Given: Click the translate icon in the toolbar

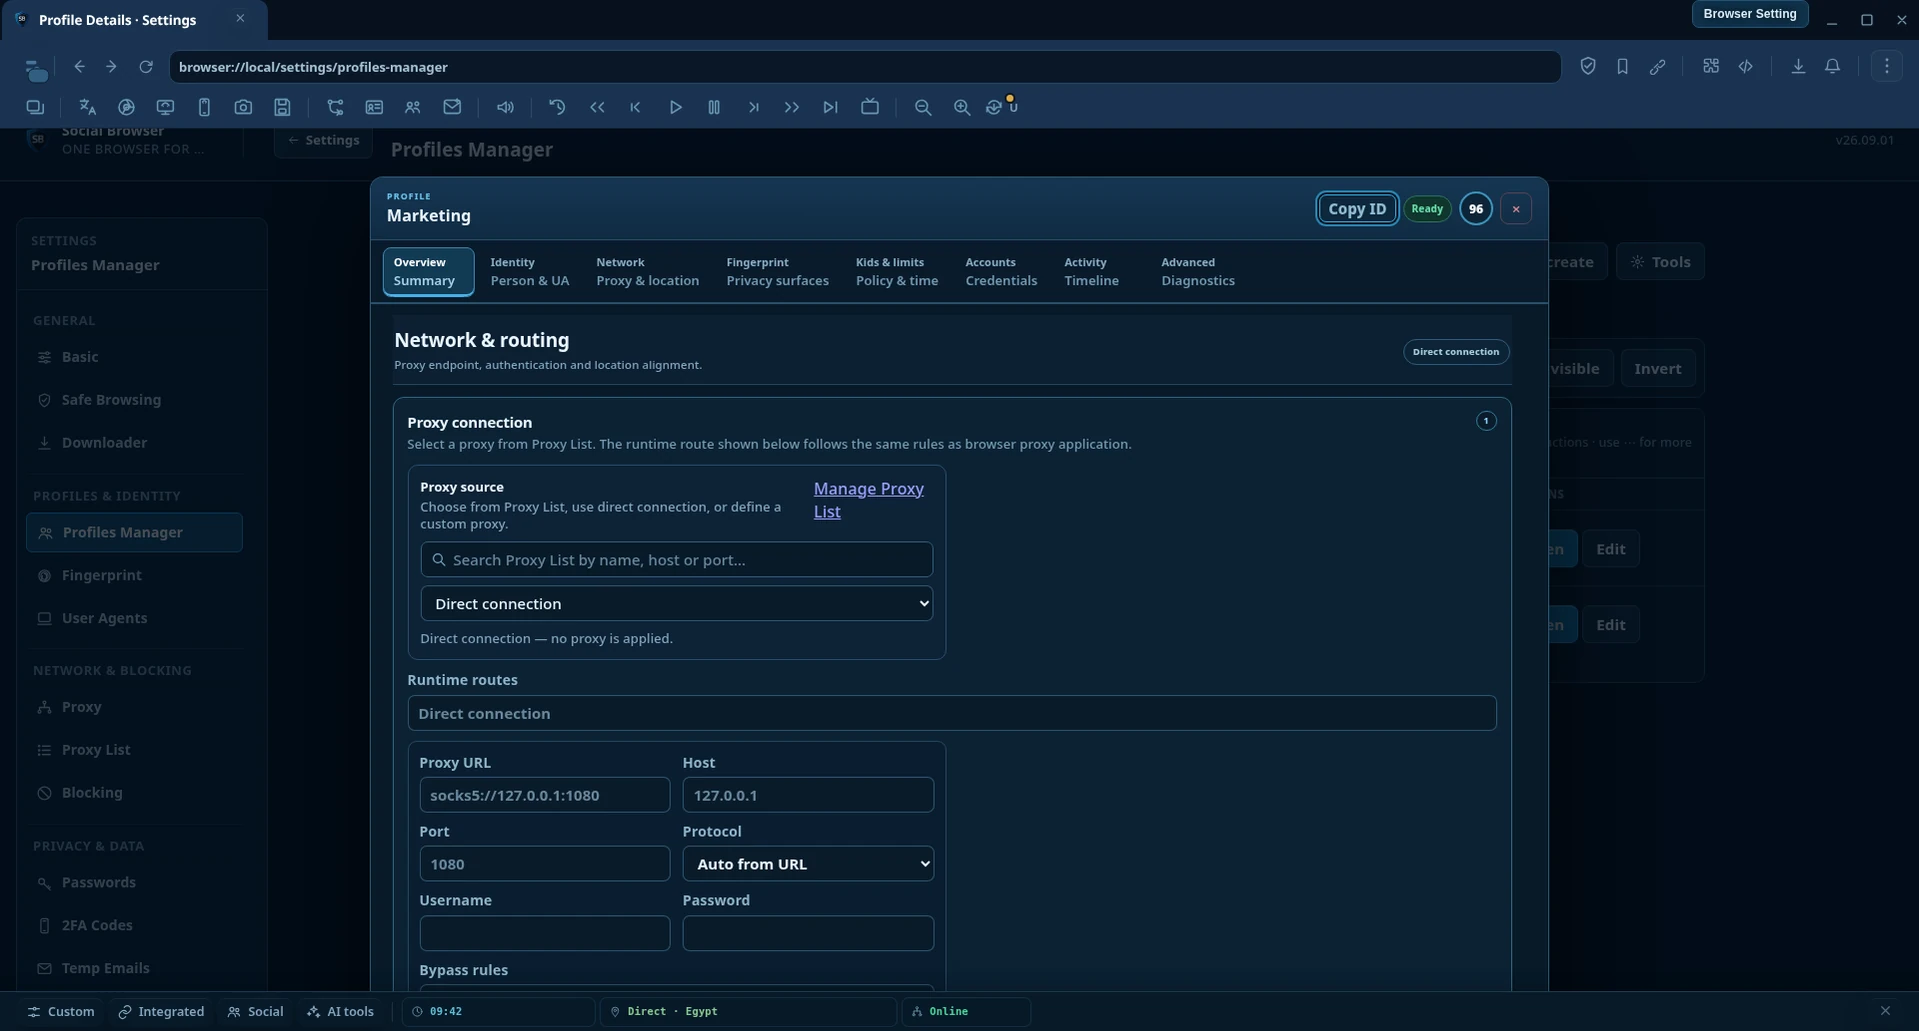Looking at the screenshot, I should click(87, 107).
